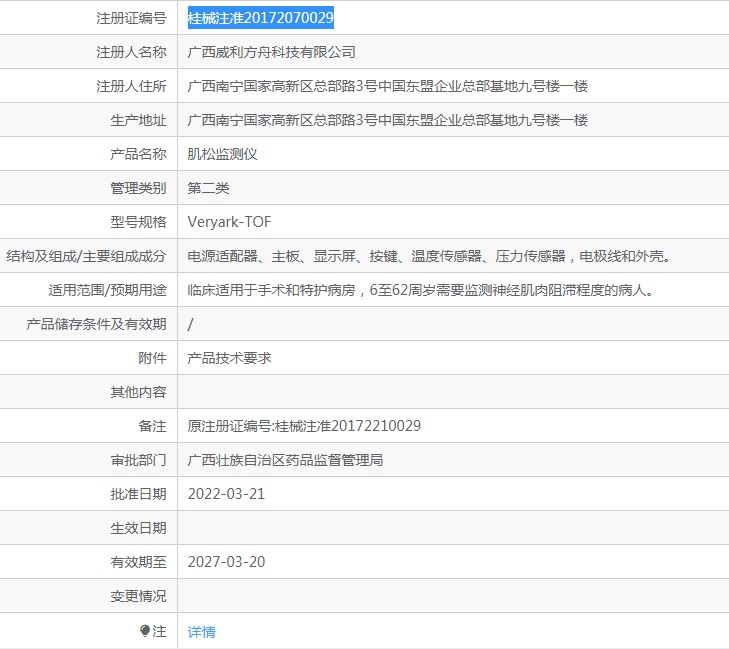Select the 第二类 management category value
Screen dimensions: 729x649
pos(209,188)
